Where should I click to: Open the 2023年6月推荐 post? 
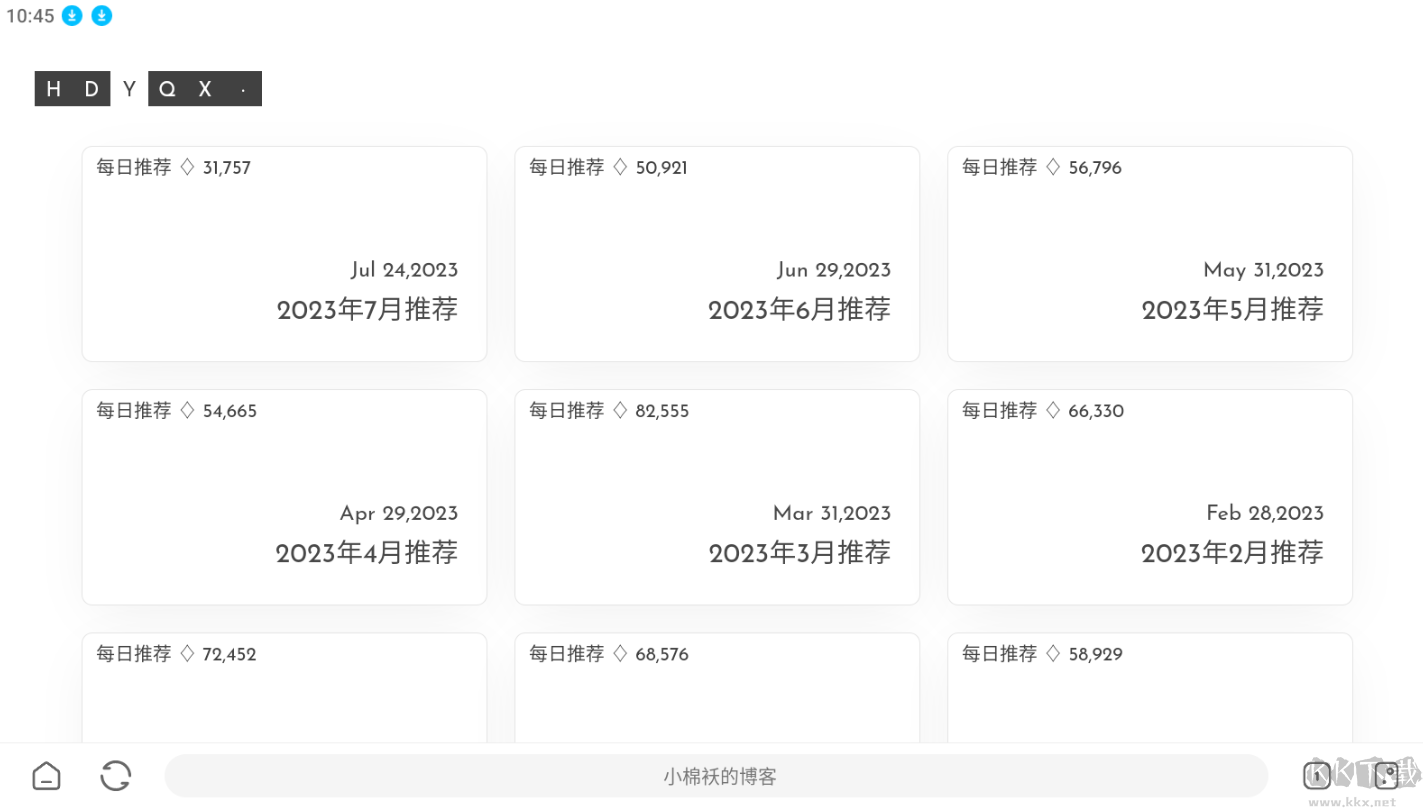[x=800, y=310]
